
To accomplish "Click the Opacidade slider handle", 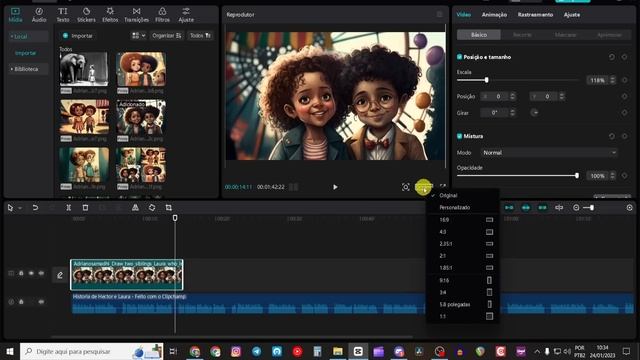I will pyautogui.click(x=577, y=176).
